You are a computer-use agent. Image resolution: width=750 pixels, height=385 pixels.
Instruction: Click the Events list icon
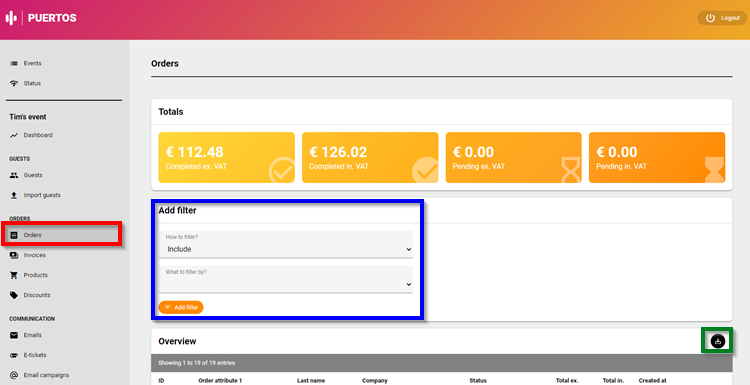coord(14,63)
